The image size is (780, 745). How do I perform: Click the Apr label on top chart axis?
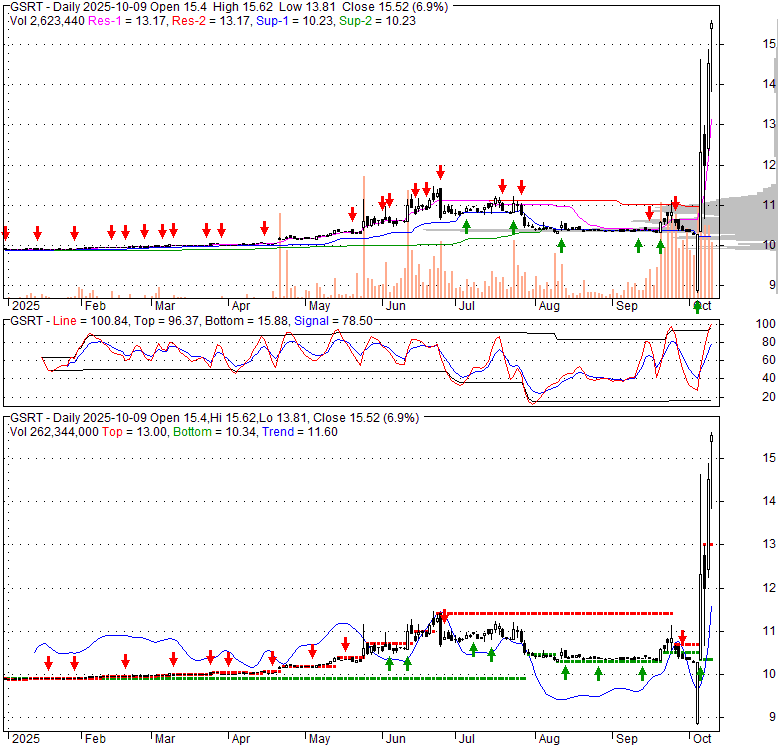click(241, 306)
